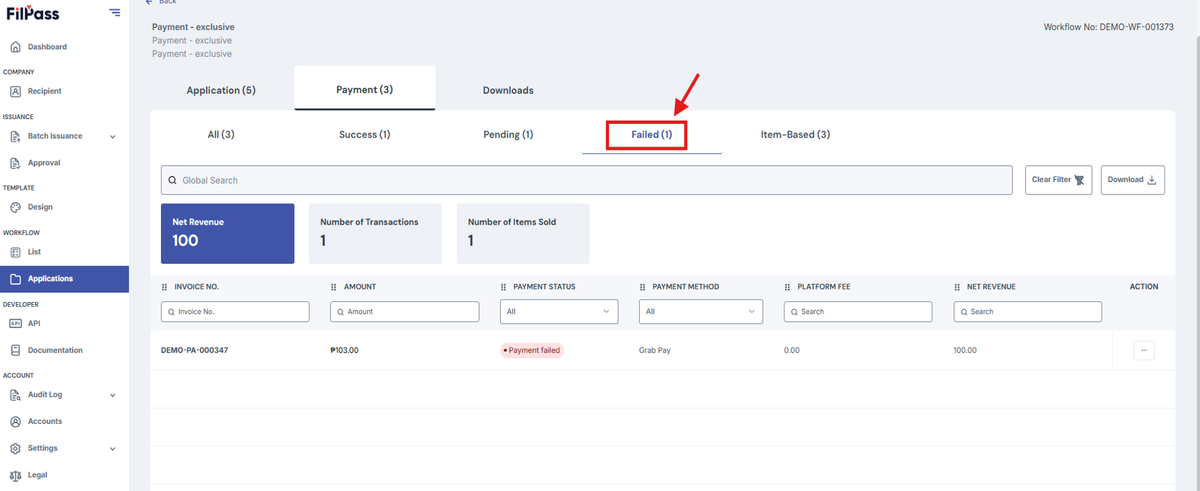
Task: Open Recipient page in sidebar
Action: (44, 91)
